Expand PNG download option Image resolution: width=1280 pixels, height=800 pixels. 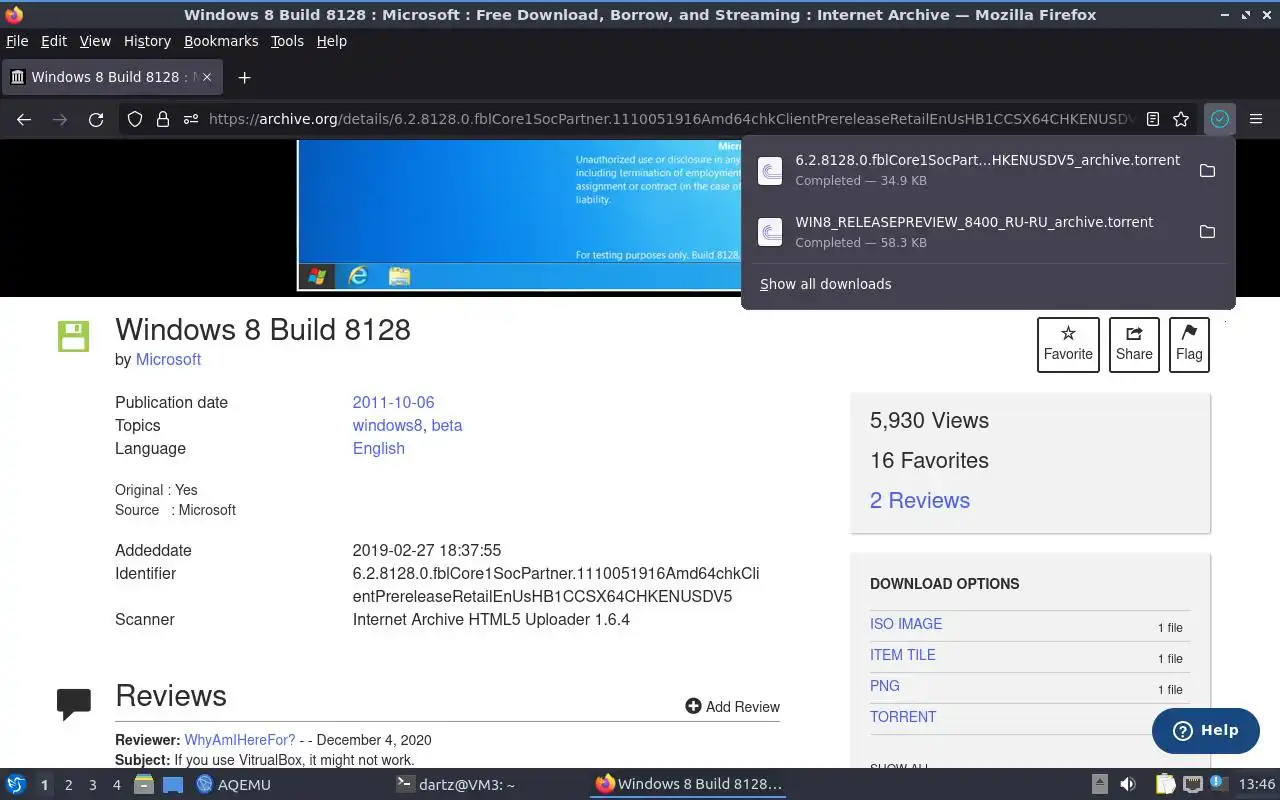(x=885, y=686)
